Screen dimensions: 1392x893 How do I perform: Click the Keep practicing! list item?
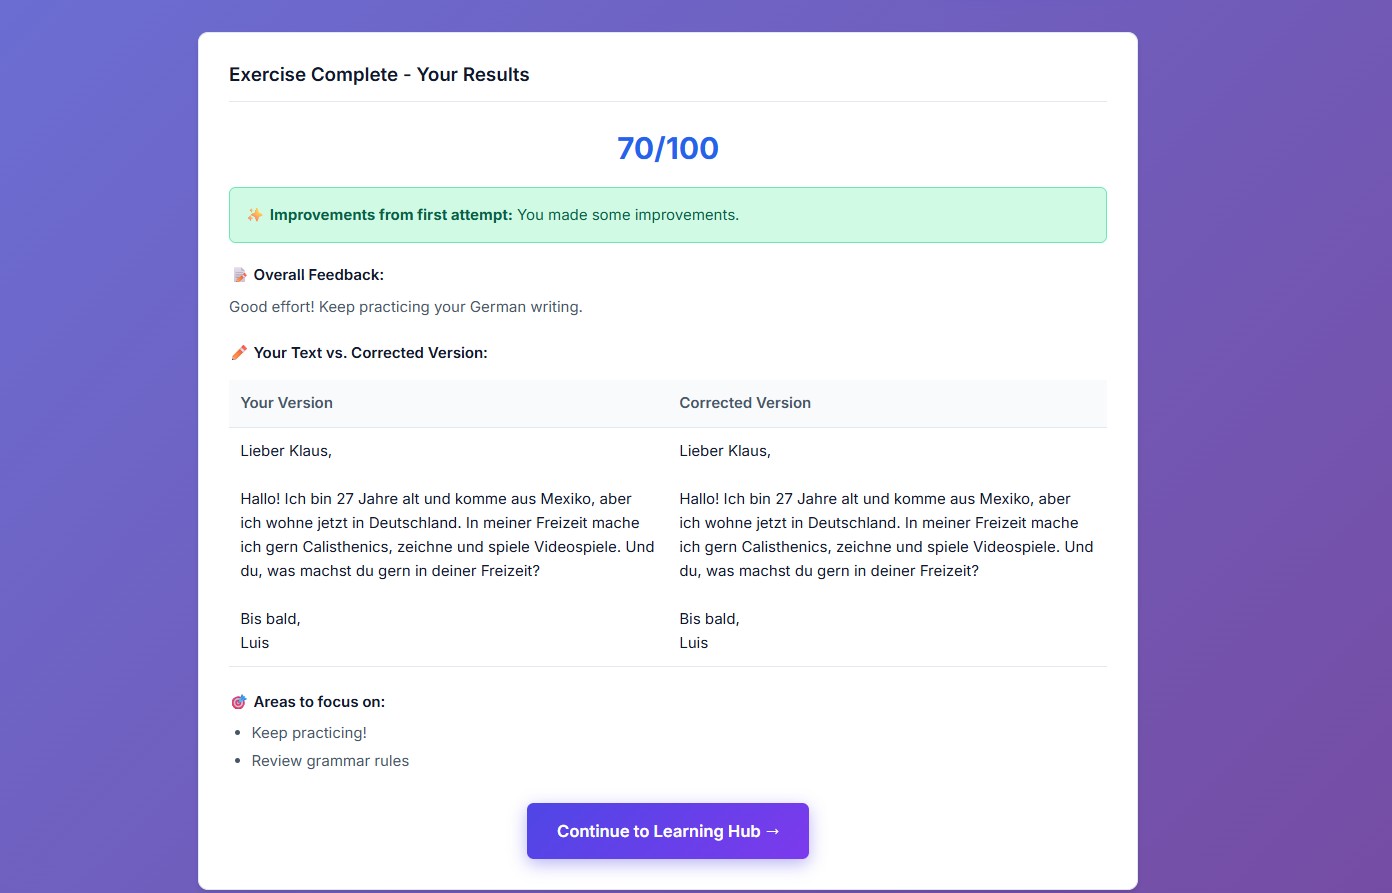pos(310,732)
